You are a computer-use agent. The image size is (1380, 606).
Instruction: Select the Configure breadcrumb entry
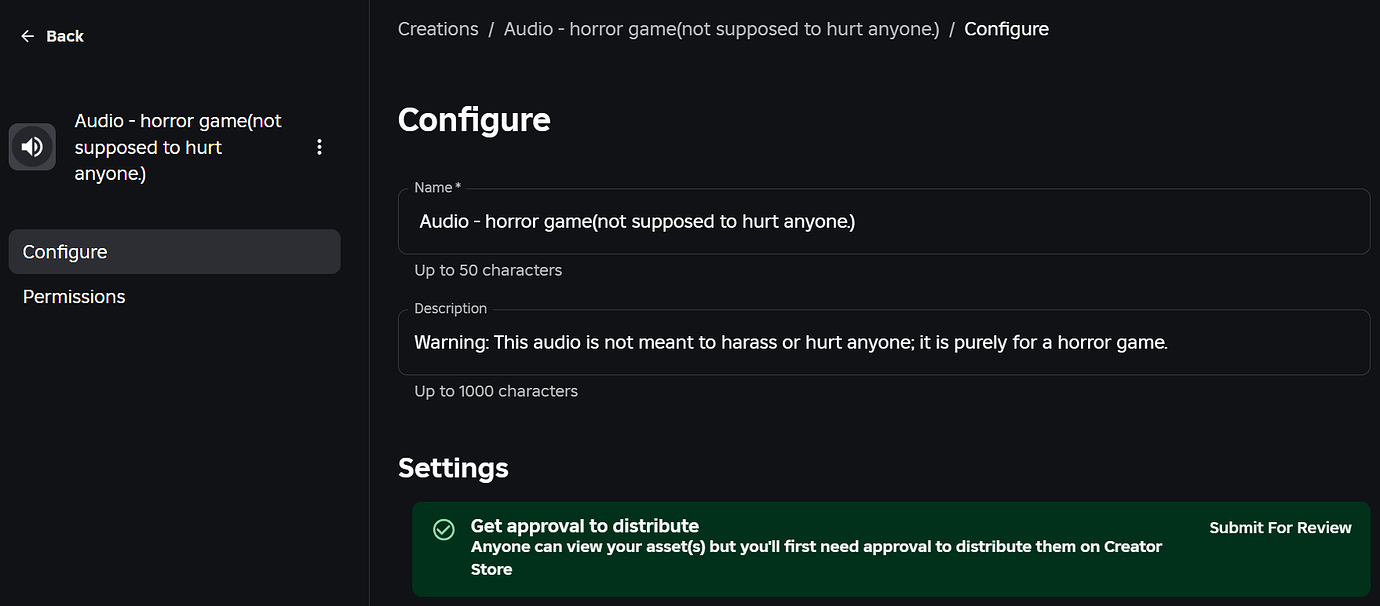(x=1006, y=28)
